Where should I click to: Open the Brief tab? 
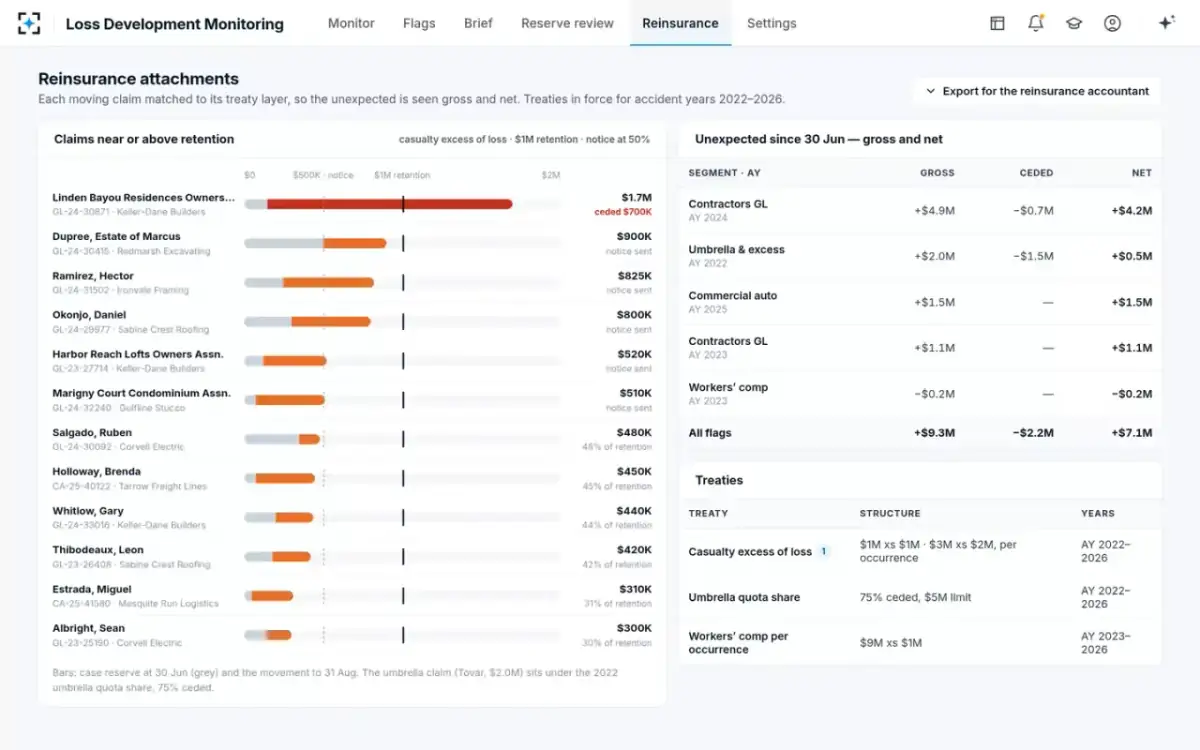tap(478, 23)
